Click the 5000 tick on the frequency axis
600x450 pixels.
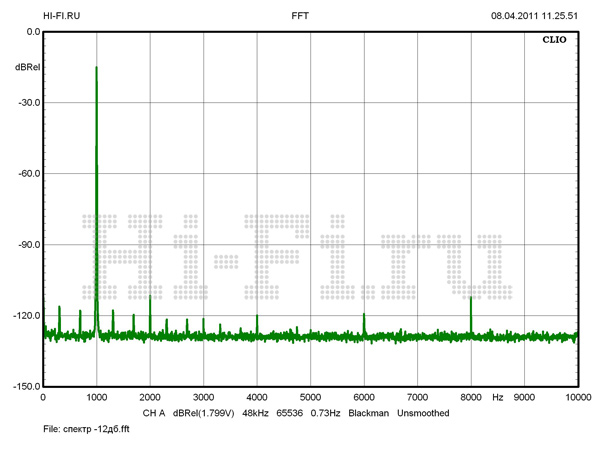[x=310, y=397]
